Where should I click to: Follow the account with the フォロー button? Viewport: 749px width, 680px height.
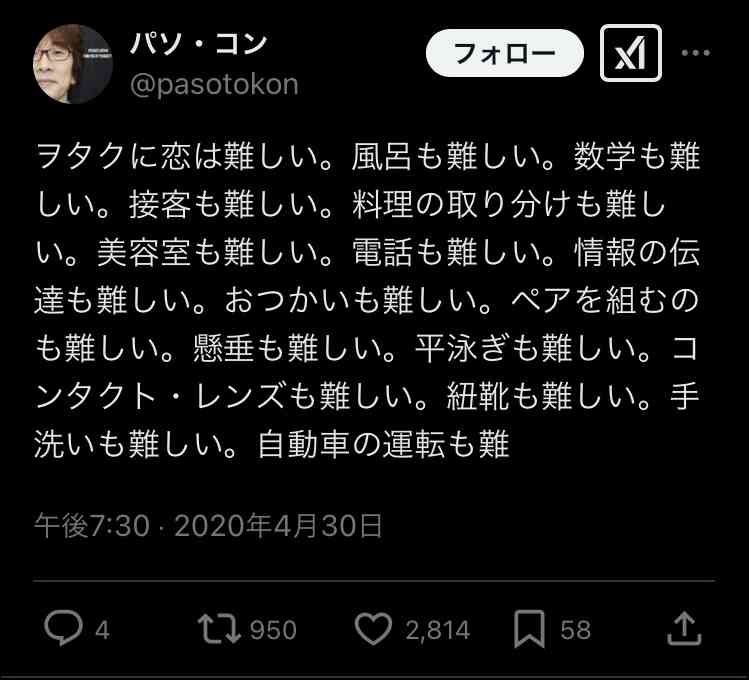[504, 53]
